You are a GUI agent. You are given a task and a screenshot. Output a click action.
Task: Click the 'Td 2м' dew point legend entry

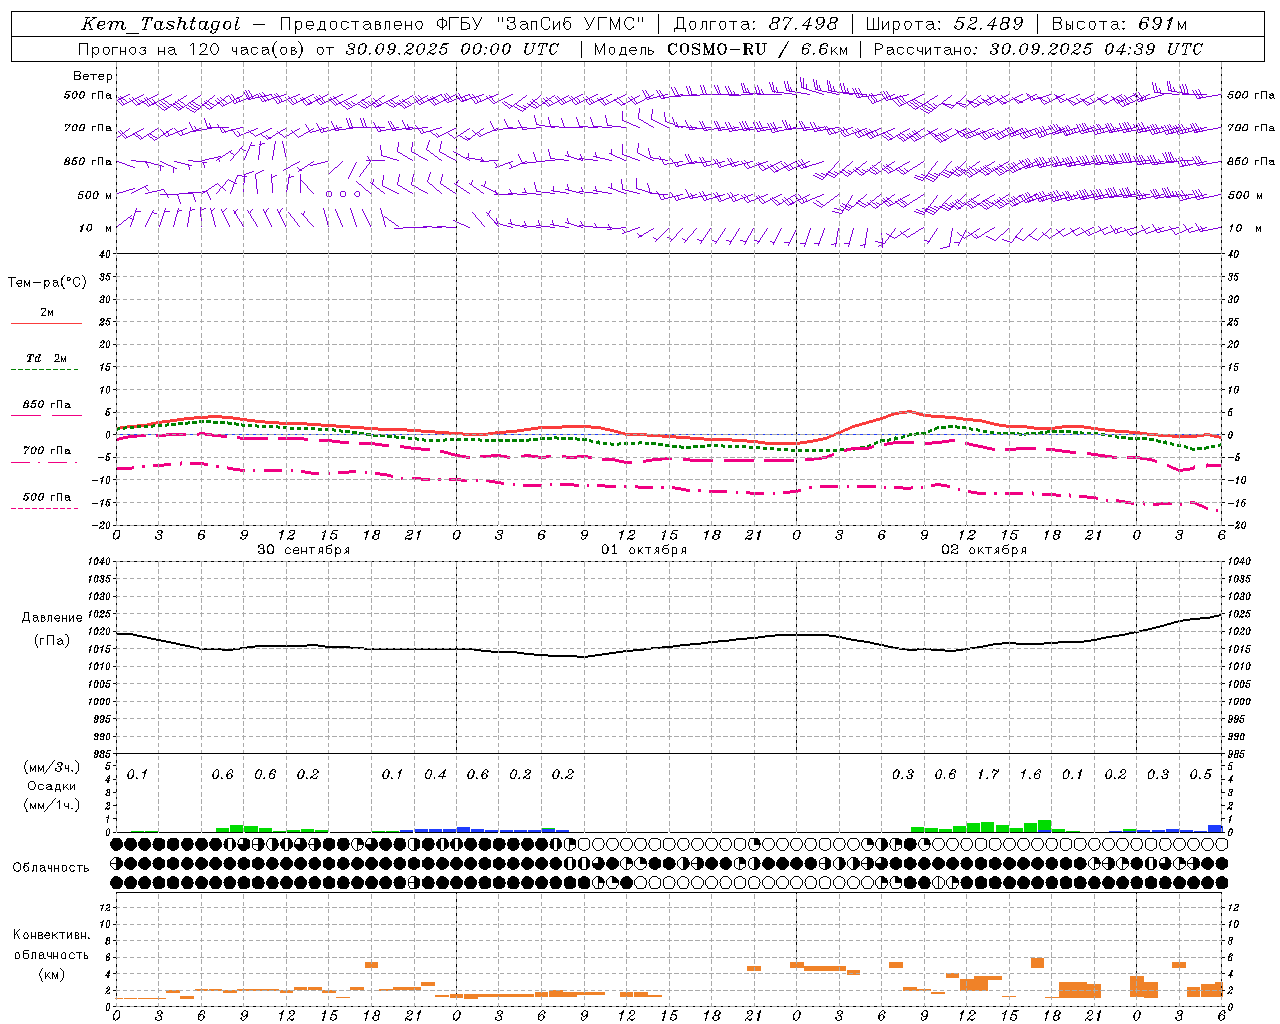(x=47, y=358)
